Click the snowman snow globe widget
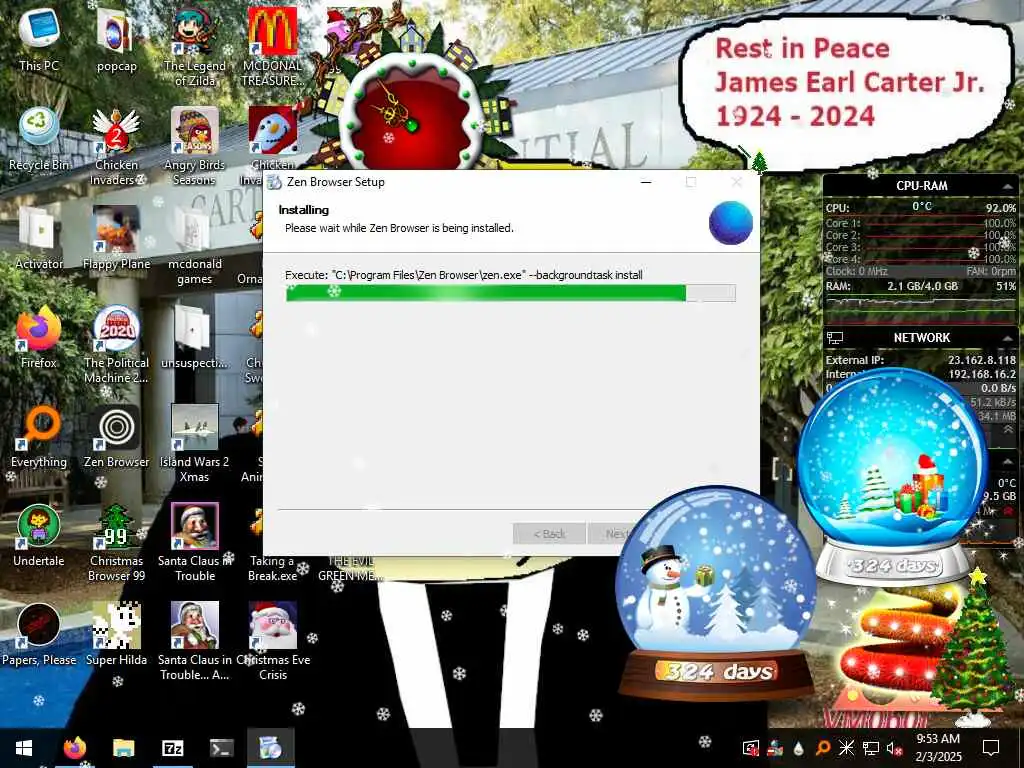Viewport: 1024px width, 768px height. (716, 591)
